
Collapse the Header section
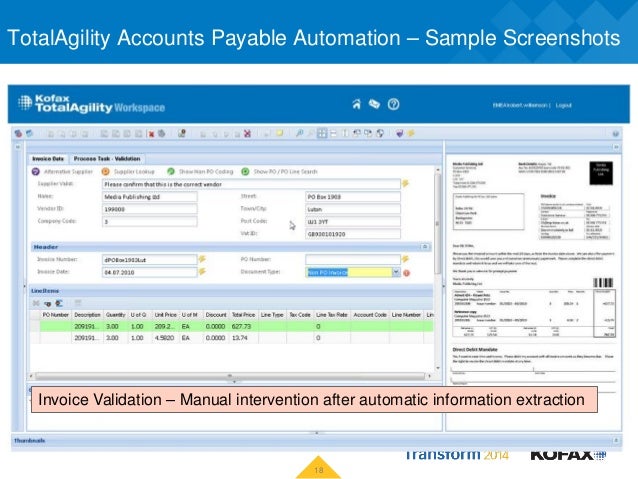(x=425, y=247)
